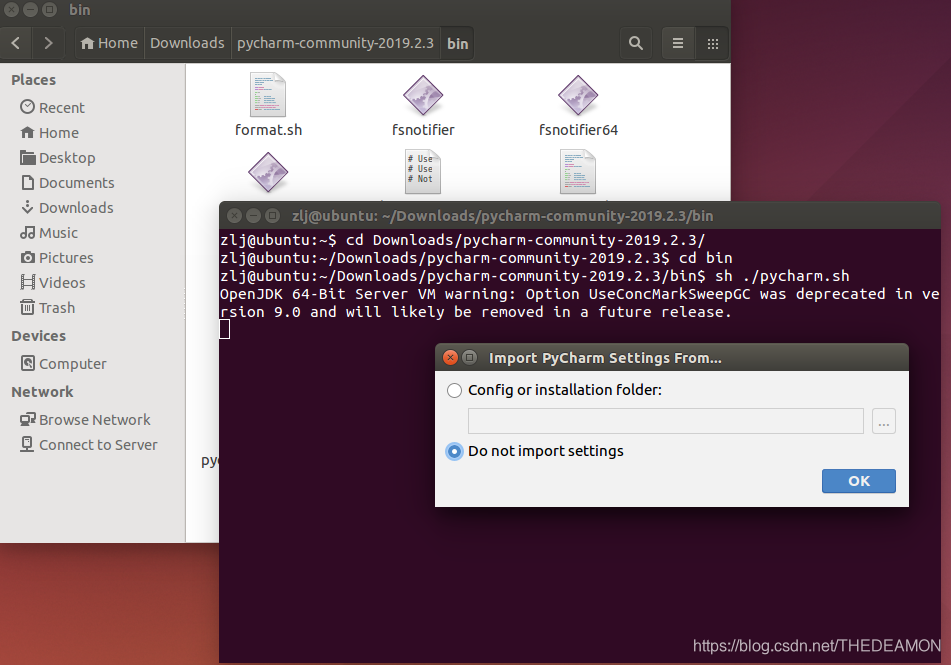Screen dimensions: 951x665
Task: Select Config or installation folder radio button
Action: [454, 390]
